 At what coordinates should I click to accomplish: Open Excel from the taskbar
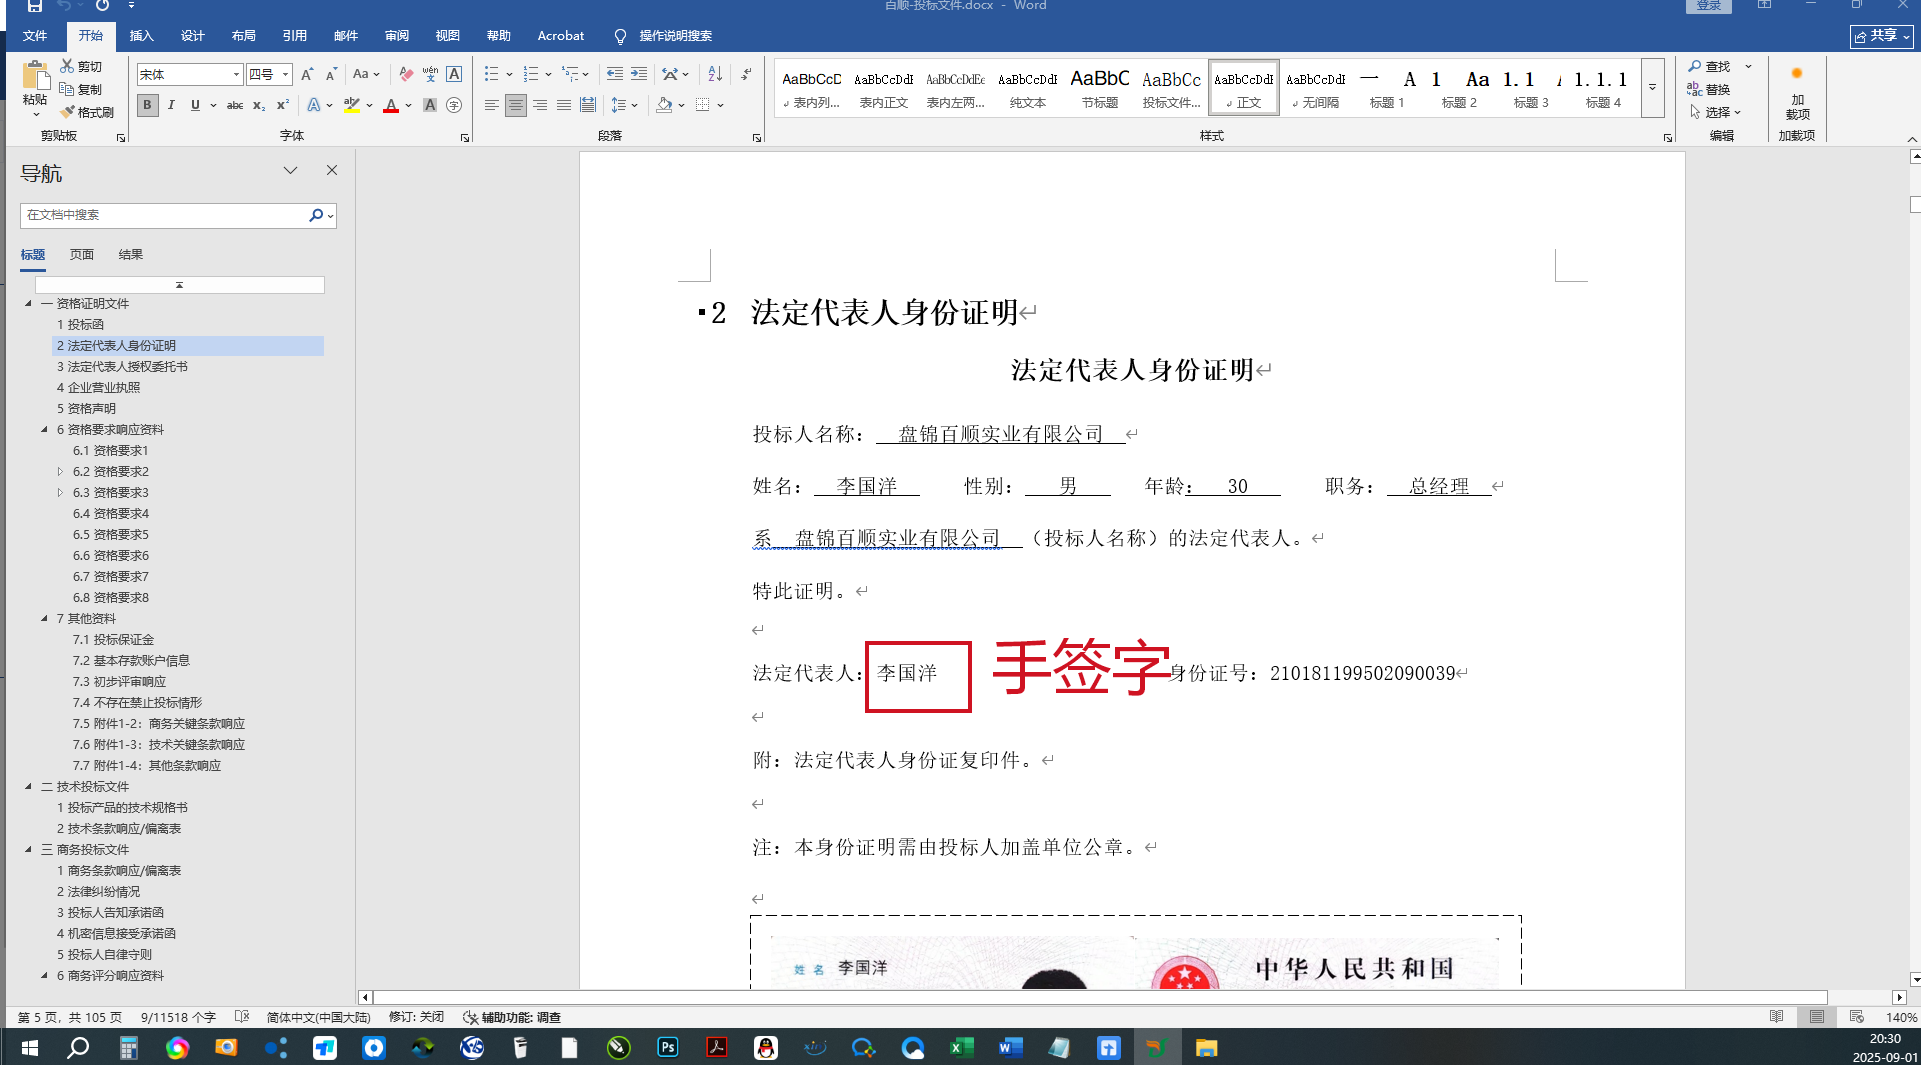pos(961,1047)
